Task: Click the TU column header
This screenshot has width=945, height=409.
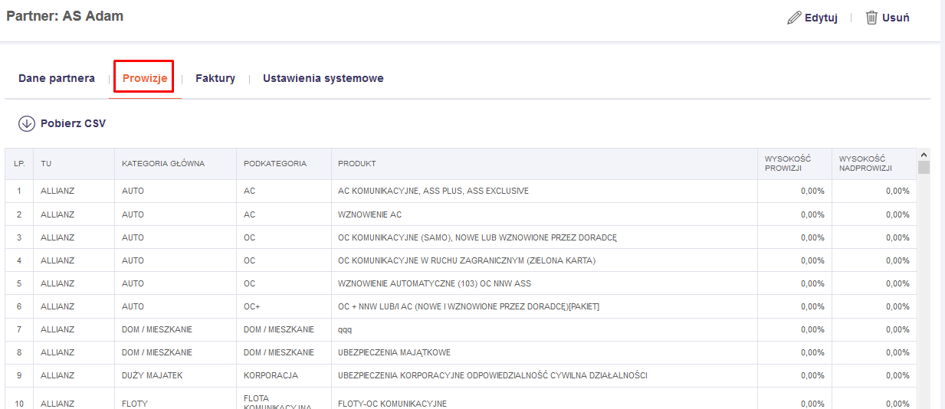Action: pyautogui.click(x=47, y=164)
